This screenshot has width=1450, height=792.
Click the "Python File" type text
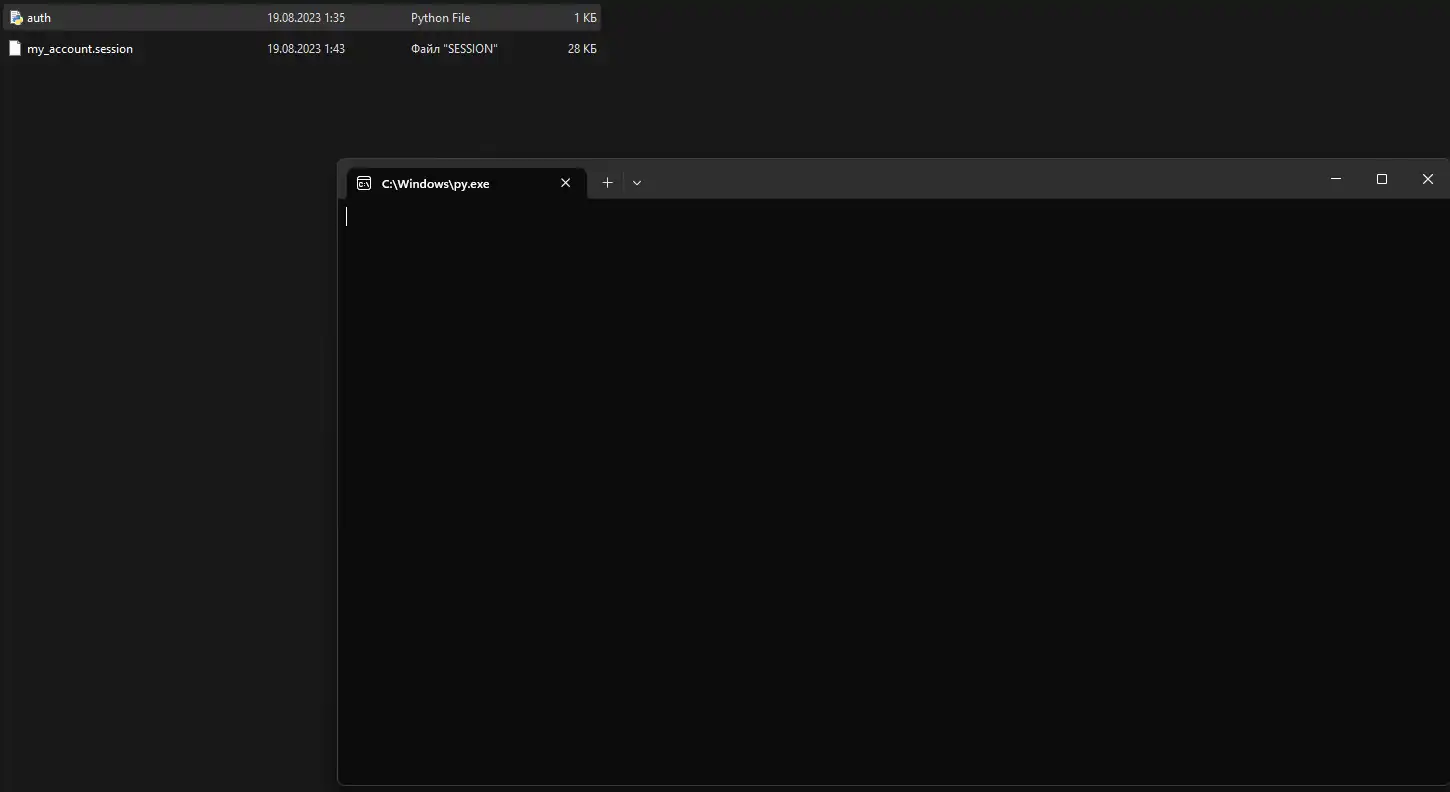point(440,18)
